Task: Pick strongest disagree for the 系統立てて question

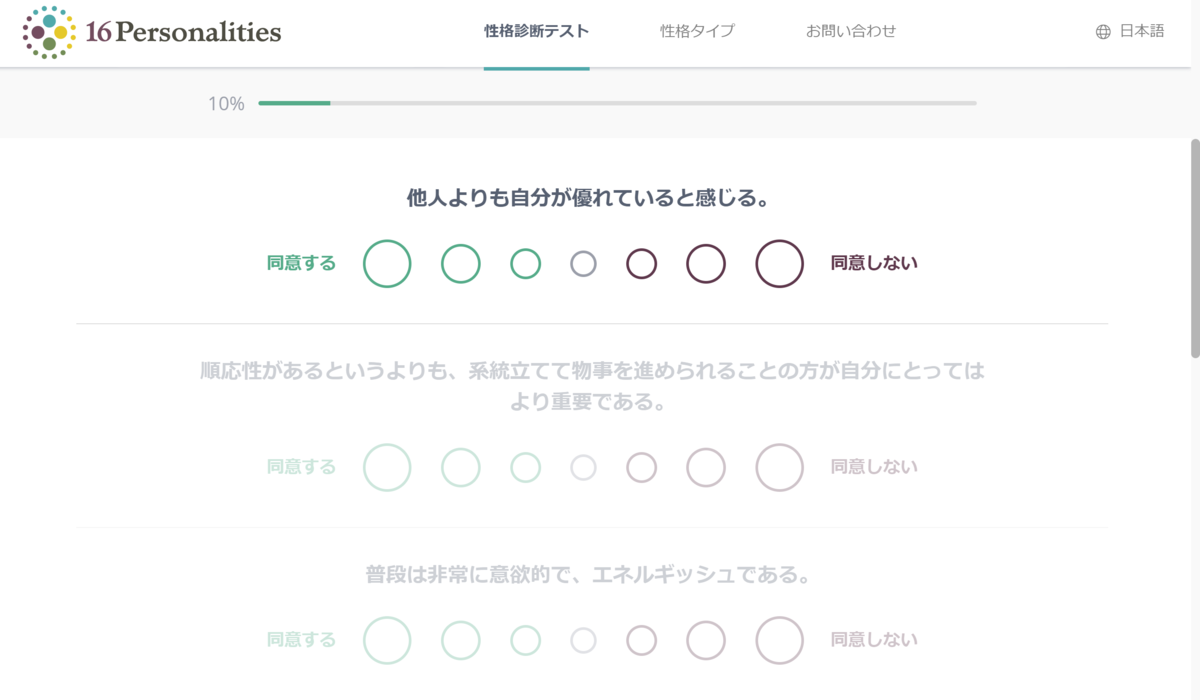Action: (780, 467)
